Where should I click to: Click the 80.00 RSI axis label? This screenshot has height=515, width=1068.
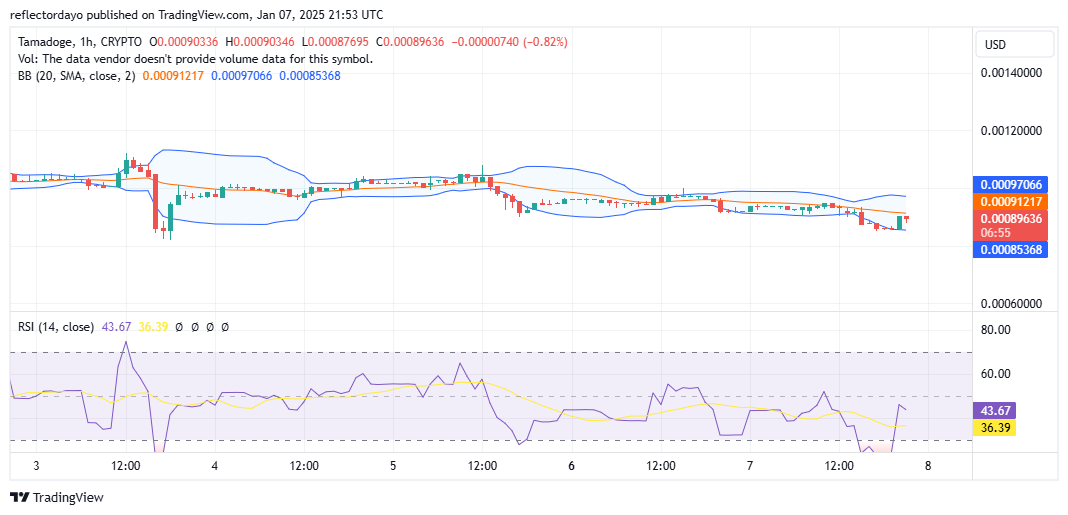click(994, 330)
